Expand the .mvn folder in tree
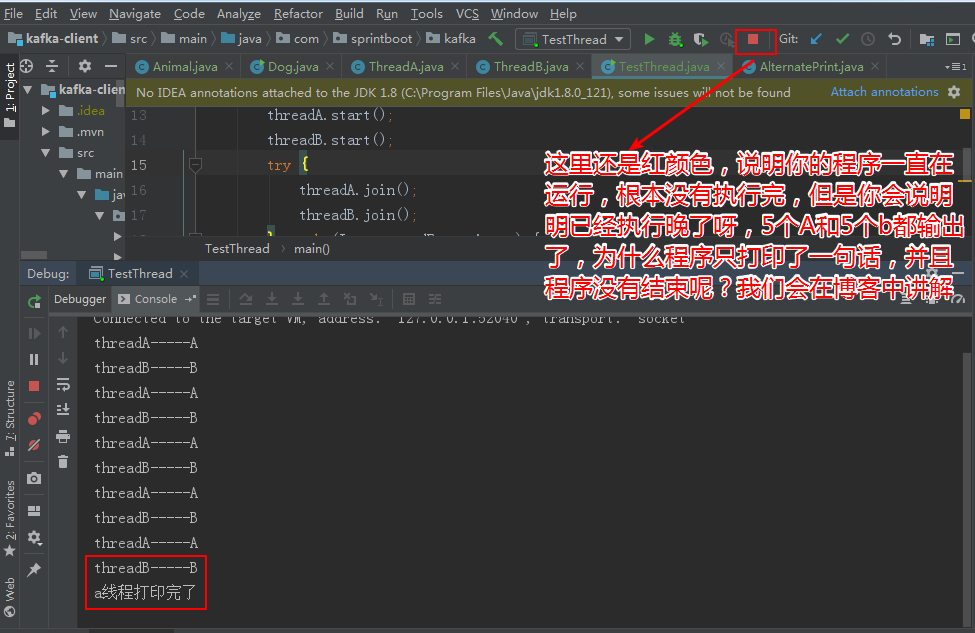Image resolution: width=975 pixels, height=633 pixels. [x=45, y=132]
